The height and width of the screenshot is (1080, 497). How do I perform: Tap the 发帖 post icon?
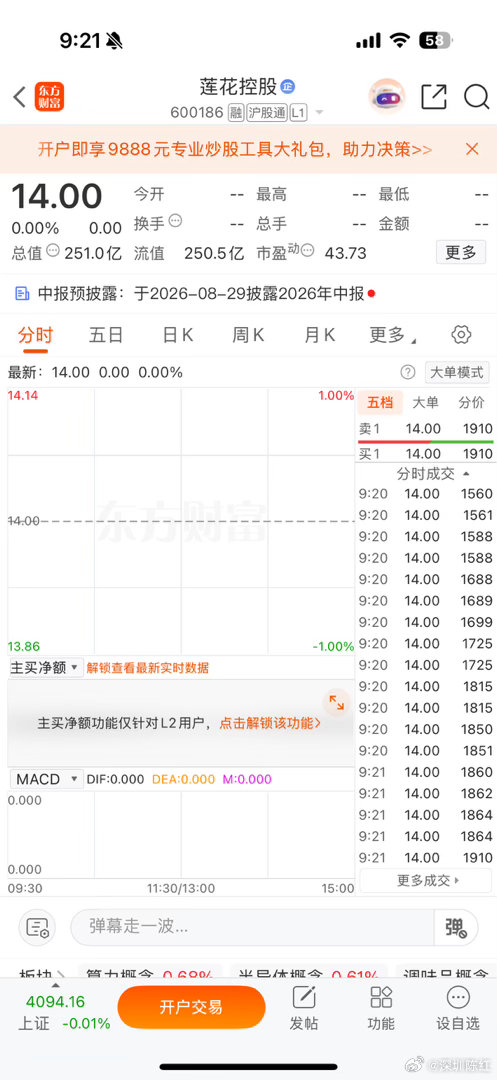(x=304, y=1008)
